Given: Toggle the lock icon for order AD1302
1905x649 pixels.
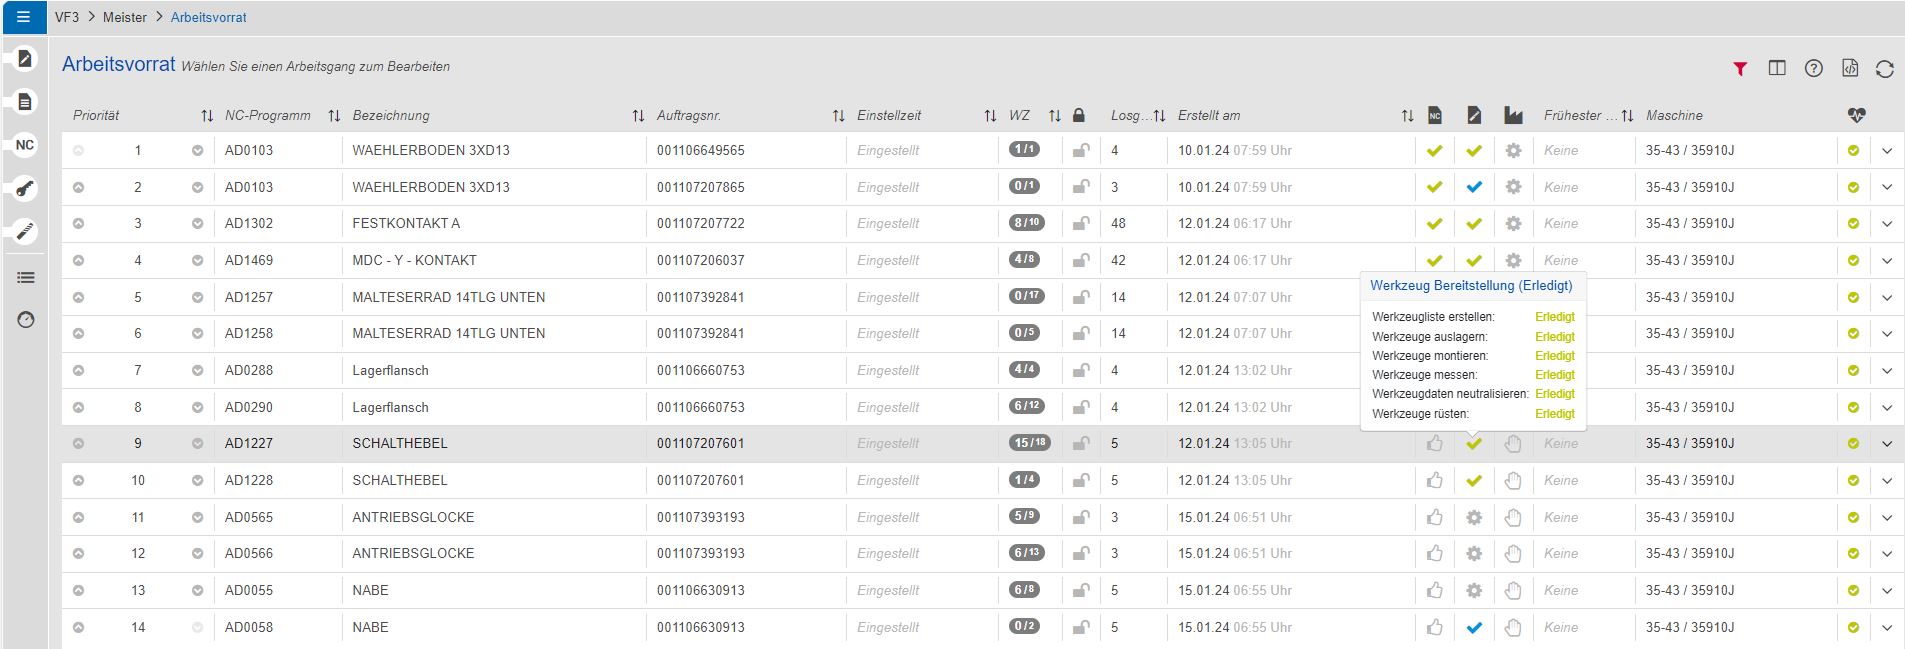Looking at the screenshot, I should tap(1081, 224).
